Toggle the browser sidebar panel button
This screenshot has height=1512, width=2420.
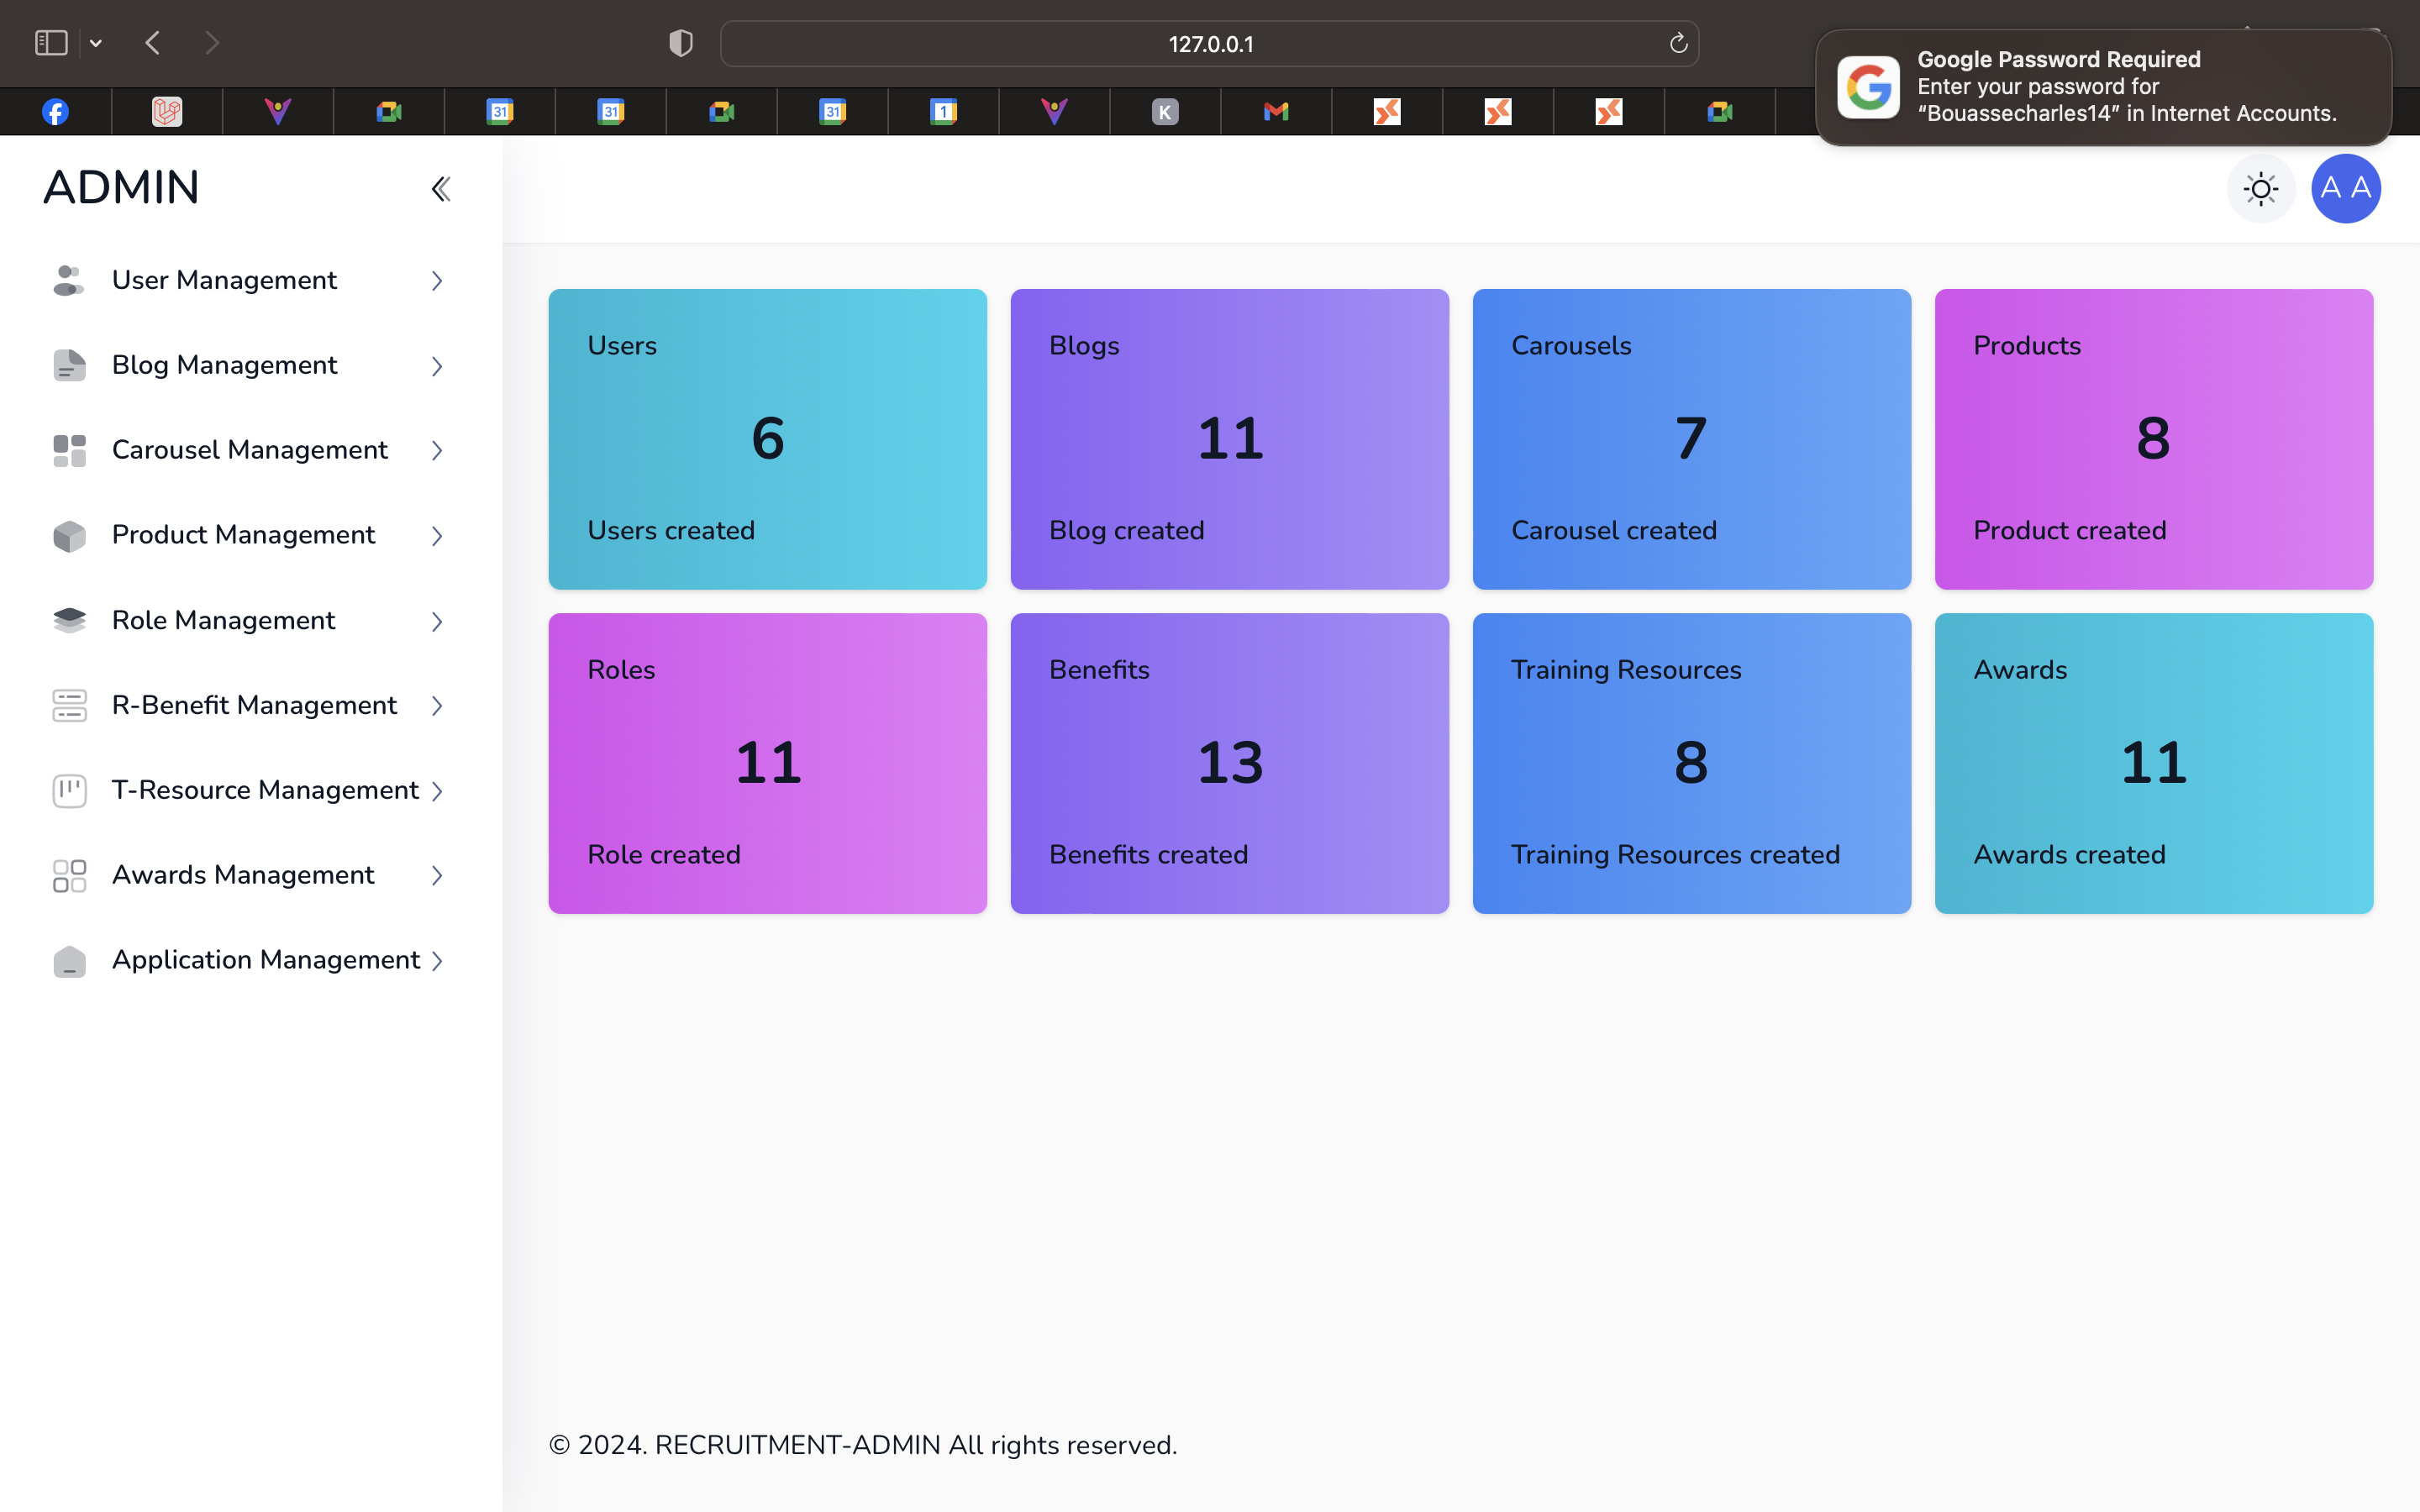click(x=51, y=43)
